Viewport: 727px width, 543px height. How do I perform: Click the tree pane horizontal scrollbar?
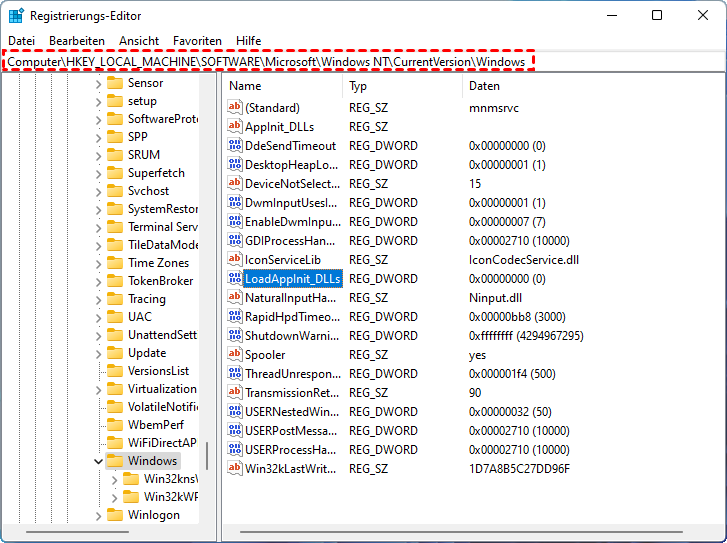coord(77,532)
